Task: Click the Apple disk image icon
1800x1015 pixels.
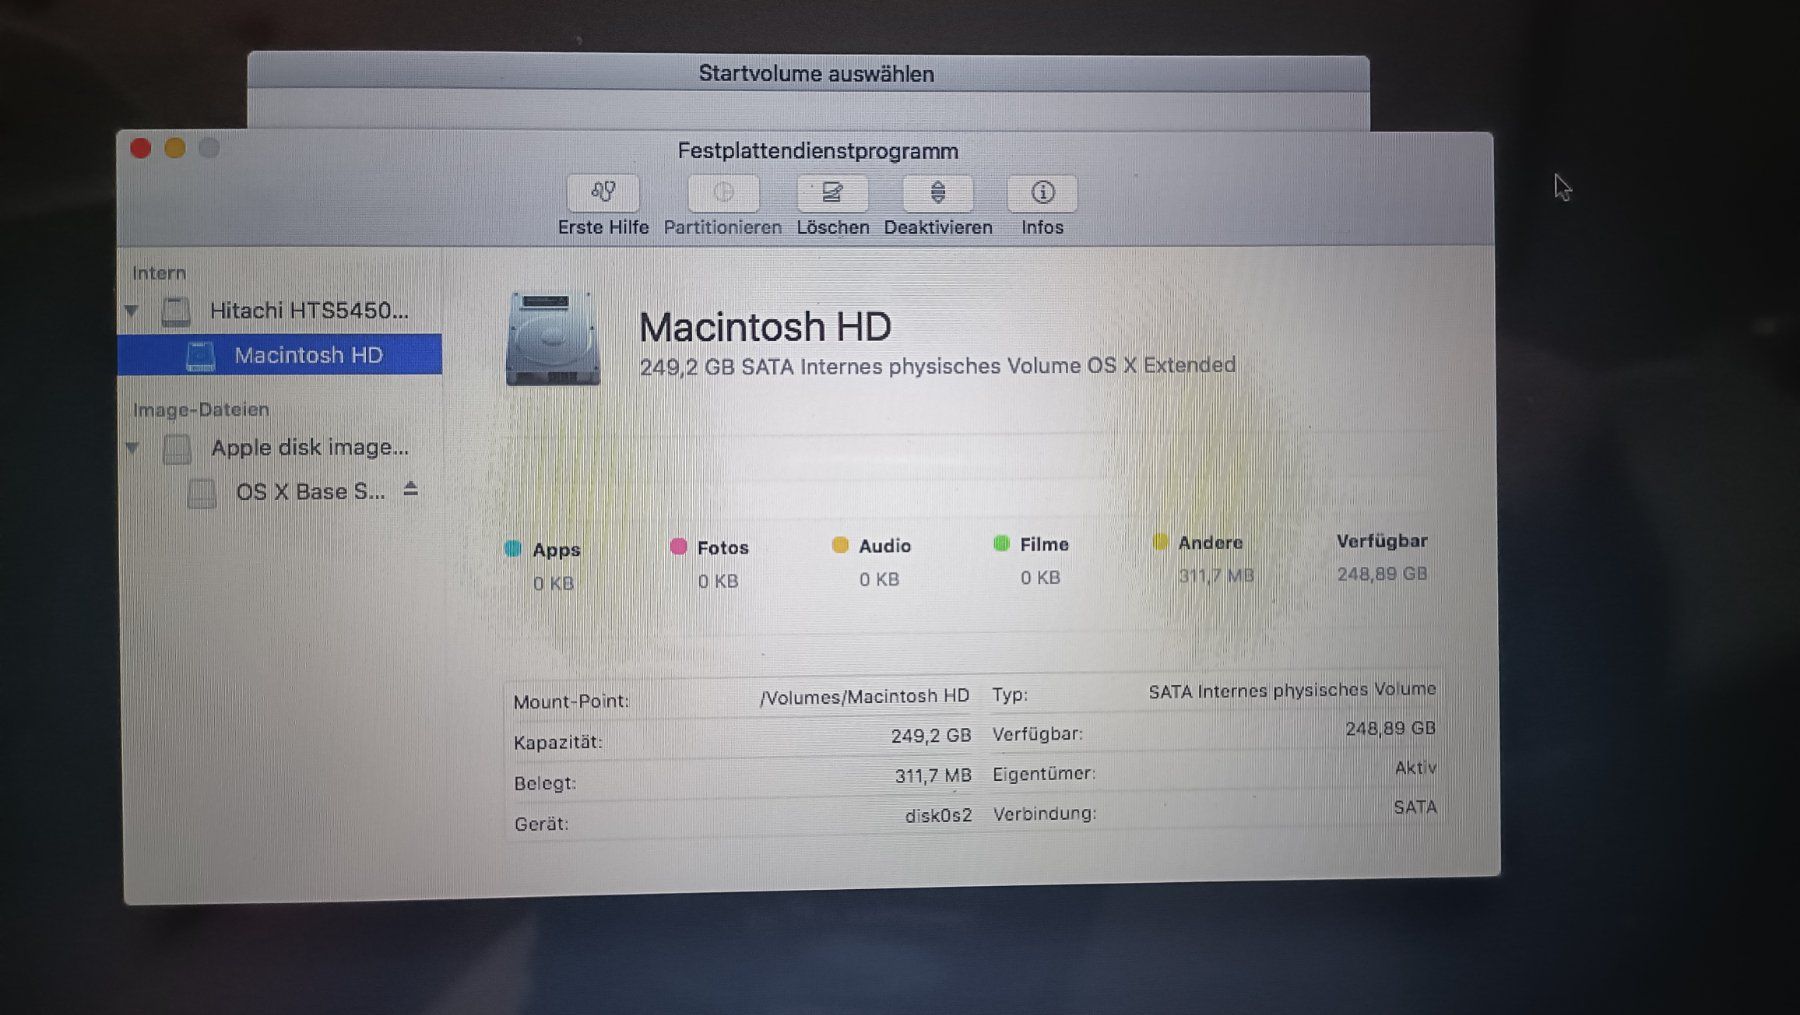Action: [x=177, y=449]
